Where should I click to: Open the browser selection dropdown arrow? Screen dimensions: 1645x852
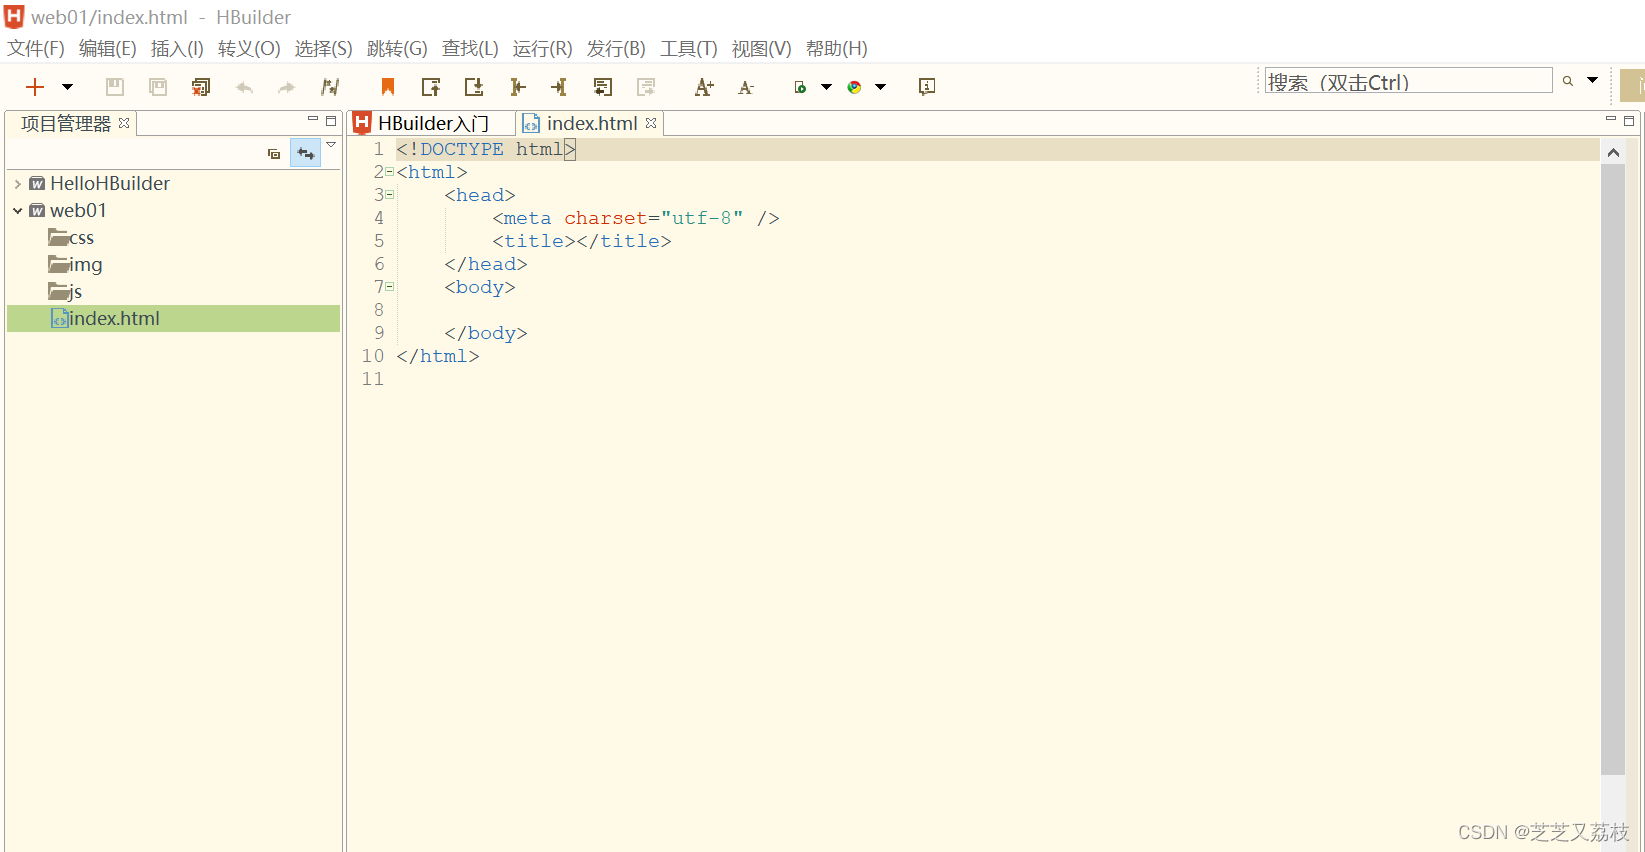point(880,87)
